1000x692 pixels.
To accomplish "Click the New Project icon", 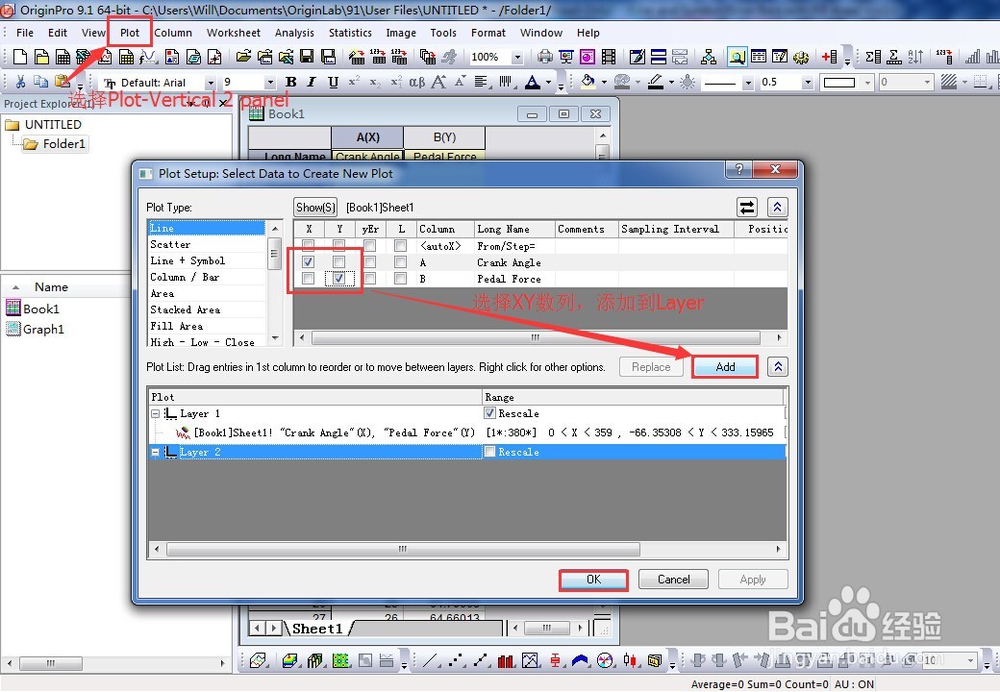I will pyautogui.click(x=20, y=57).
